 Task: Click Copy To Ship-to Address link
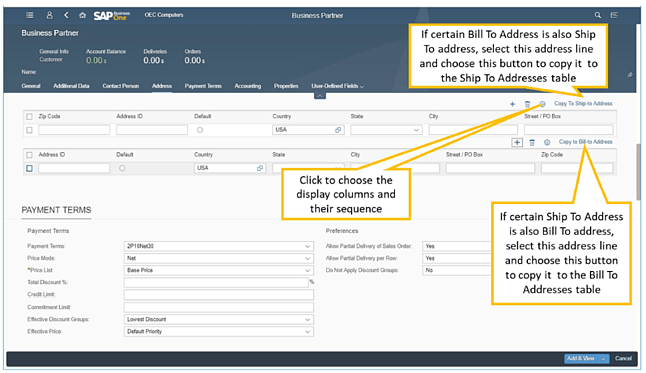point(583,104)
